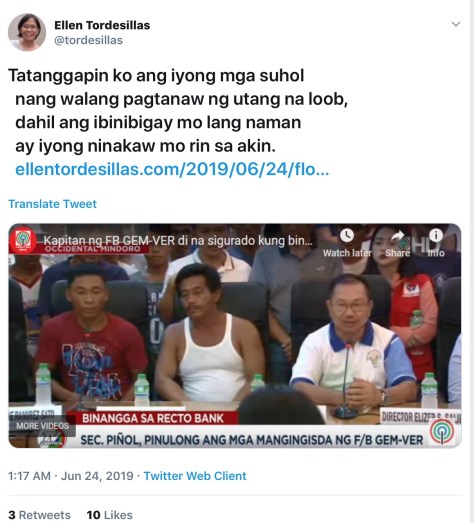Image resolution: width=474 pixels, height=523 pixels.
Task: View the 10 Likes list
Action: (109, 515)
